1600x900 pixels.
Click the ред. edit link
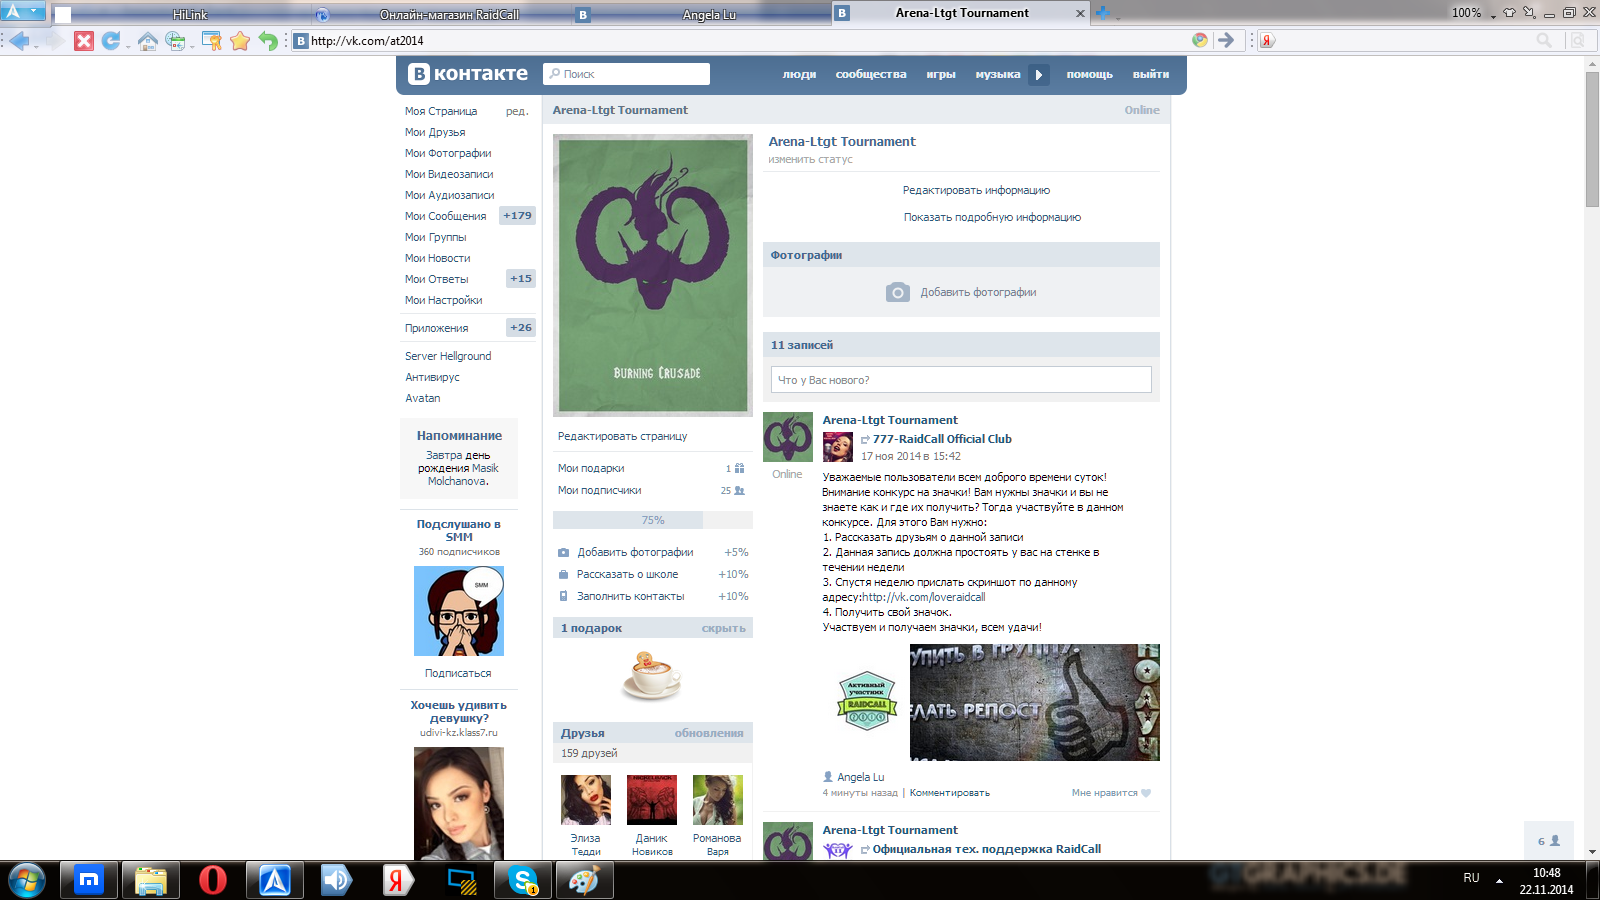click(x=517, y=111)
